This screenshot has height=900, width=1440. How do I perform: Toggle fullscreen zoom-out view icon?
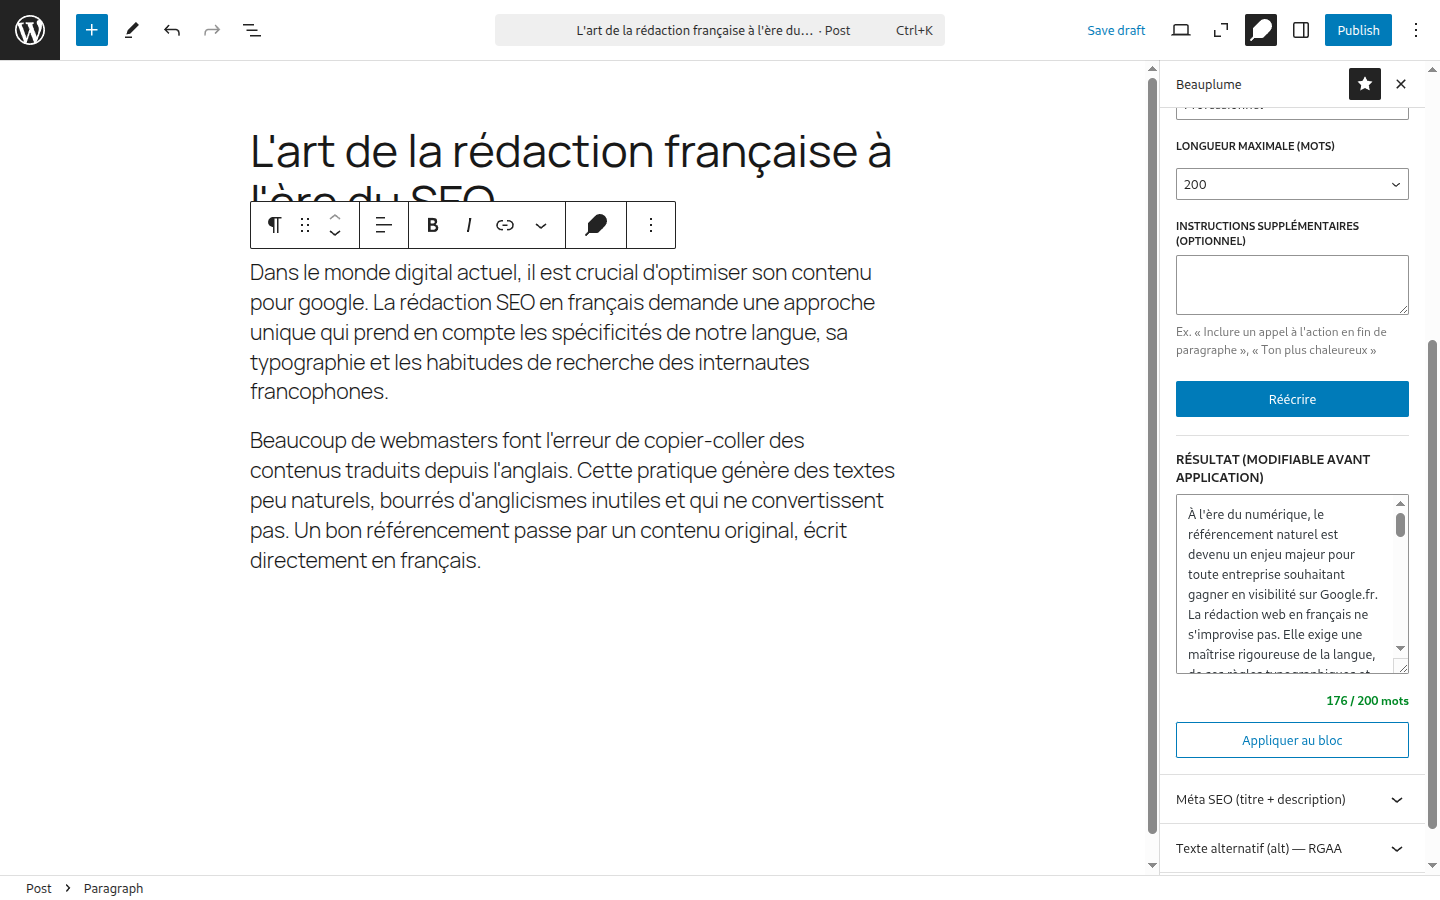click(x=1221, y=30)
